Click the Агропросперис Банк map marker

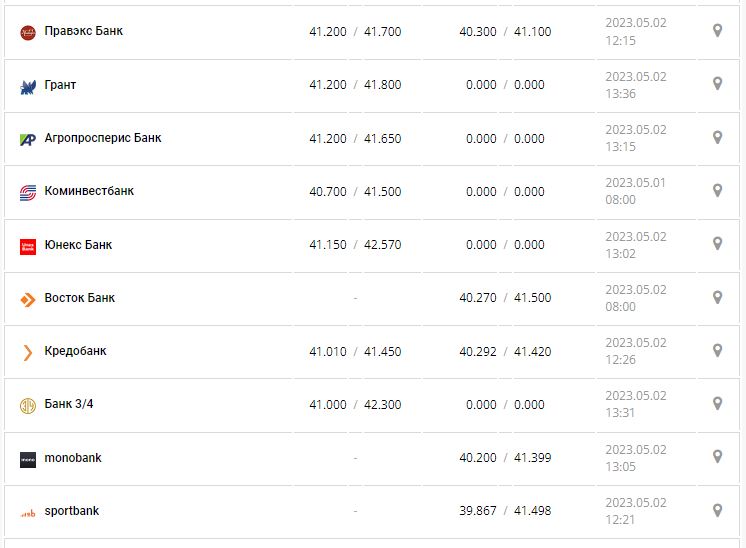coord(717,137)
